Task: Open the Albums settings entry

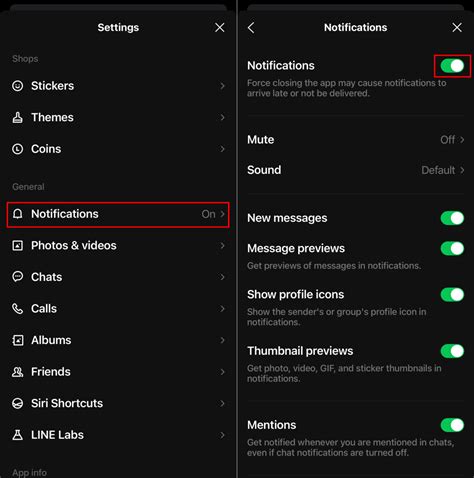Action: click(x=118, y=340)
